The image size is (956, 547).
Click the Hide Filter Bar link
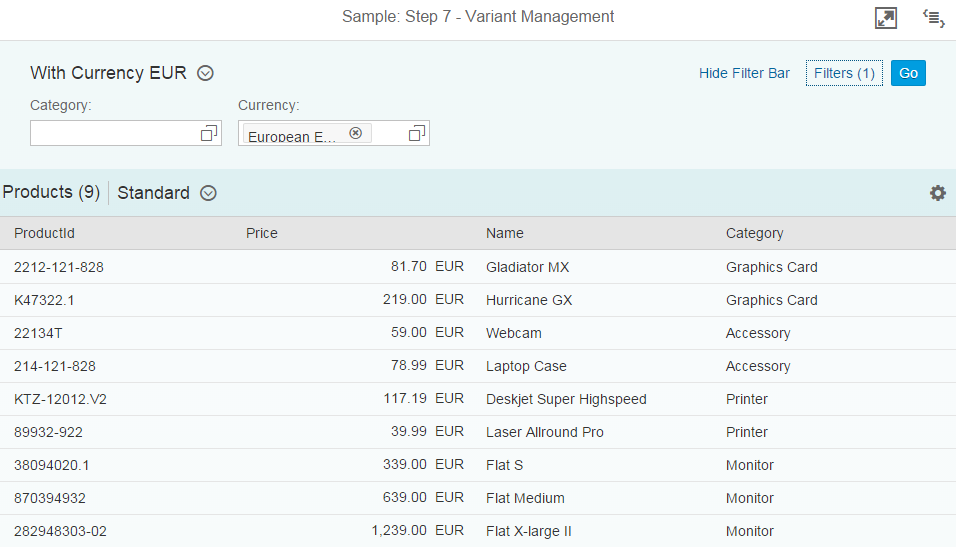744,73
